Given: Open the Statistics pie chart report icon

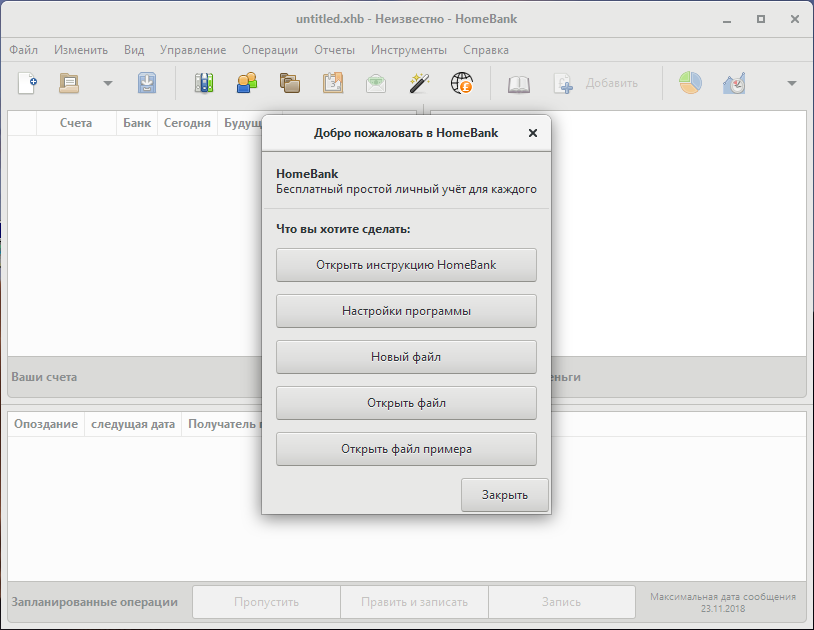Looking at the screenshot, I should (x=690, y=83).
